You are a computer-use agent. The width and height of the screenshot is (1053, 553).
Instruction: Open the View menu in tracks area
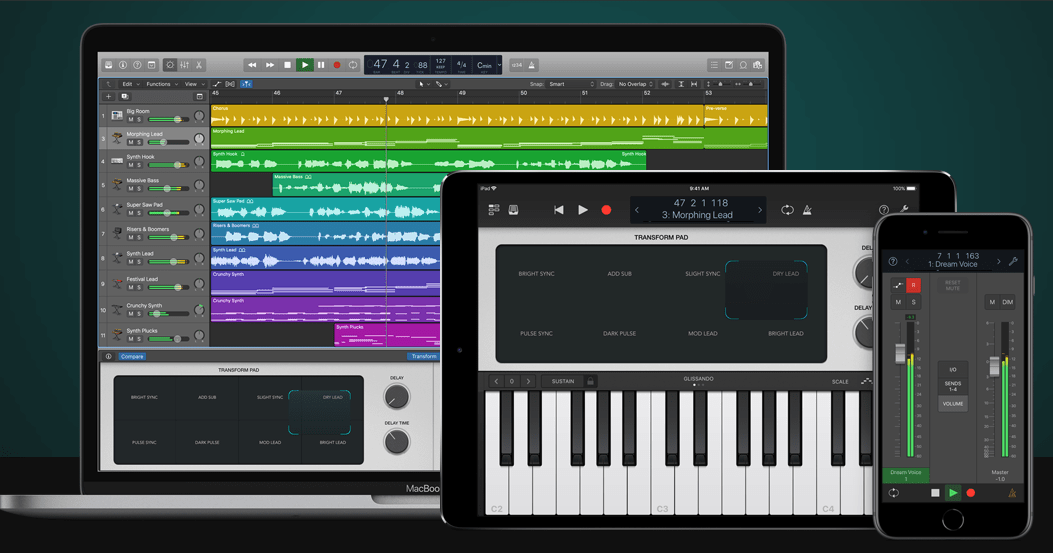click(x=194, y=84)
